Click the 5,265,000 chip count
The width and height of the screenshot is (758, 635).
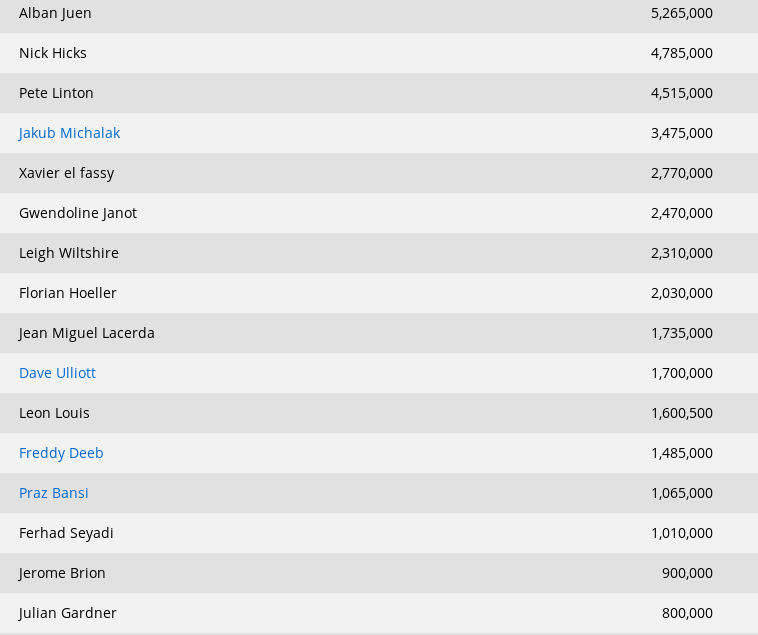[x=681, y=13]
